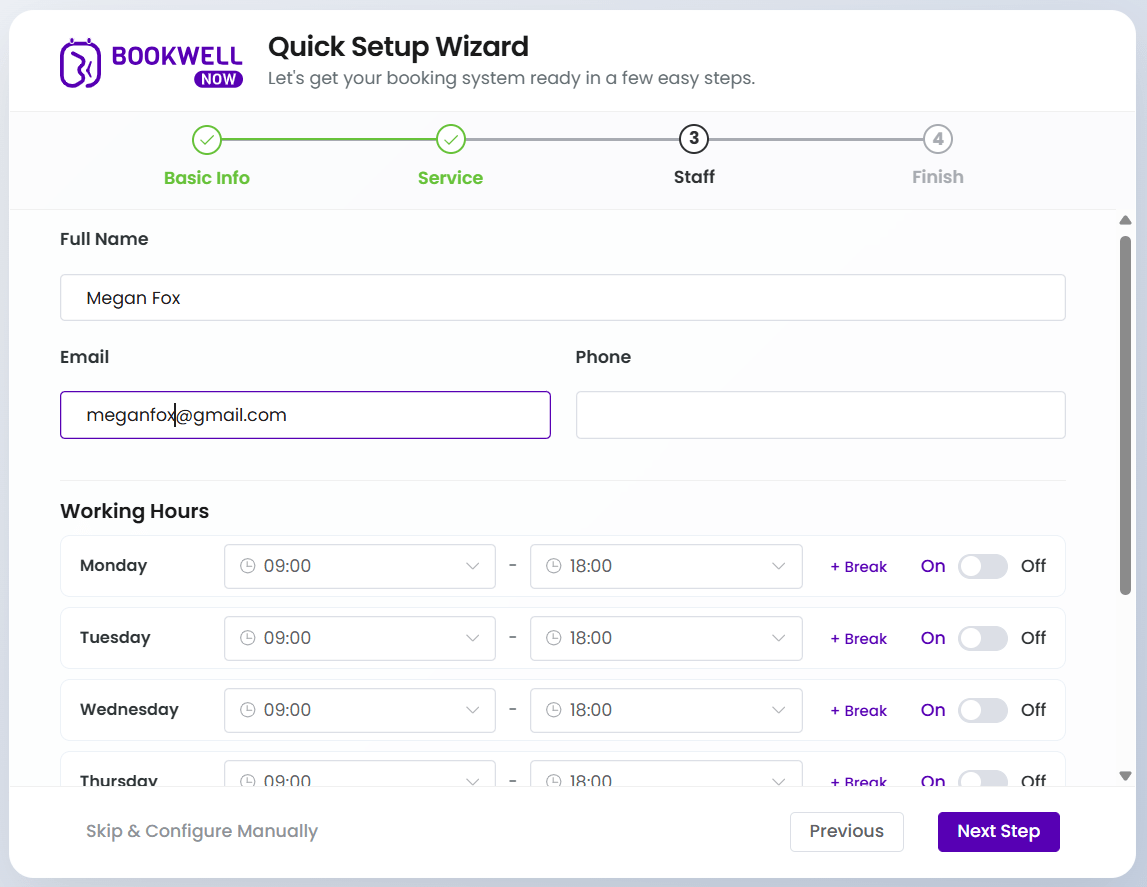Screen dimensions: 1147x887
Task: Go to the Basic Info step label
Action: [x=206, y=178]
